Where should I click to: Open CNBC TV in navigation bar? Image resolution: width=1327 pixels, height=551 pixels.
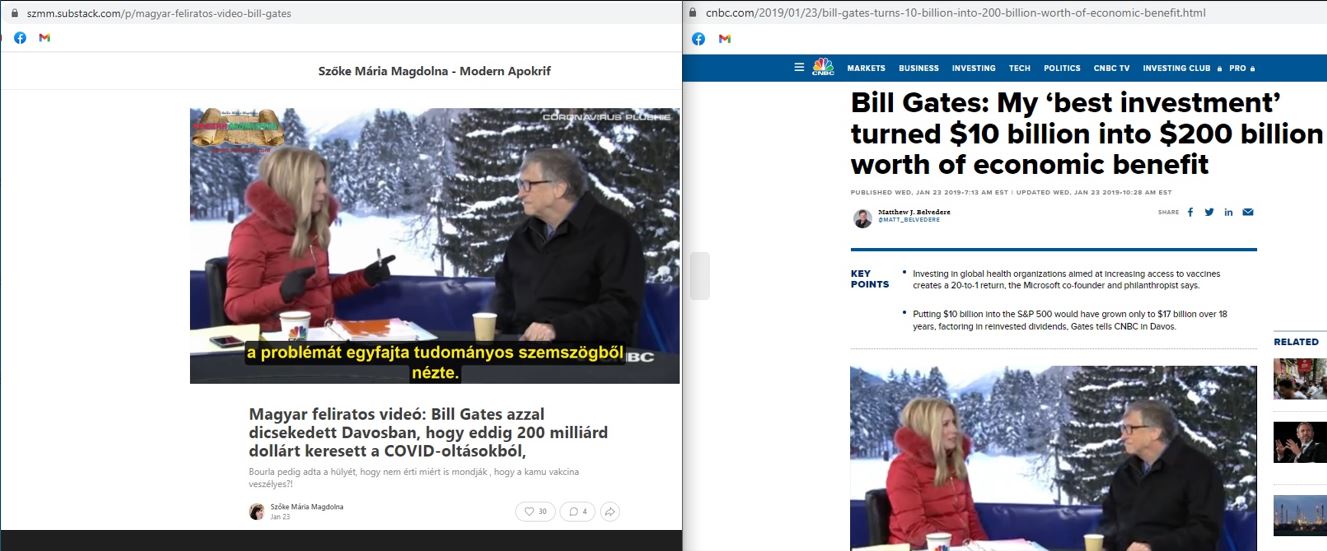(x=1111, y=68)
